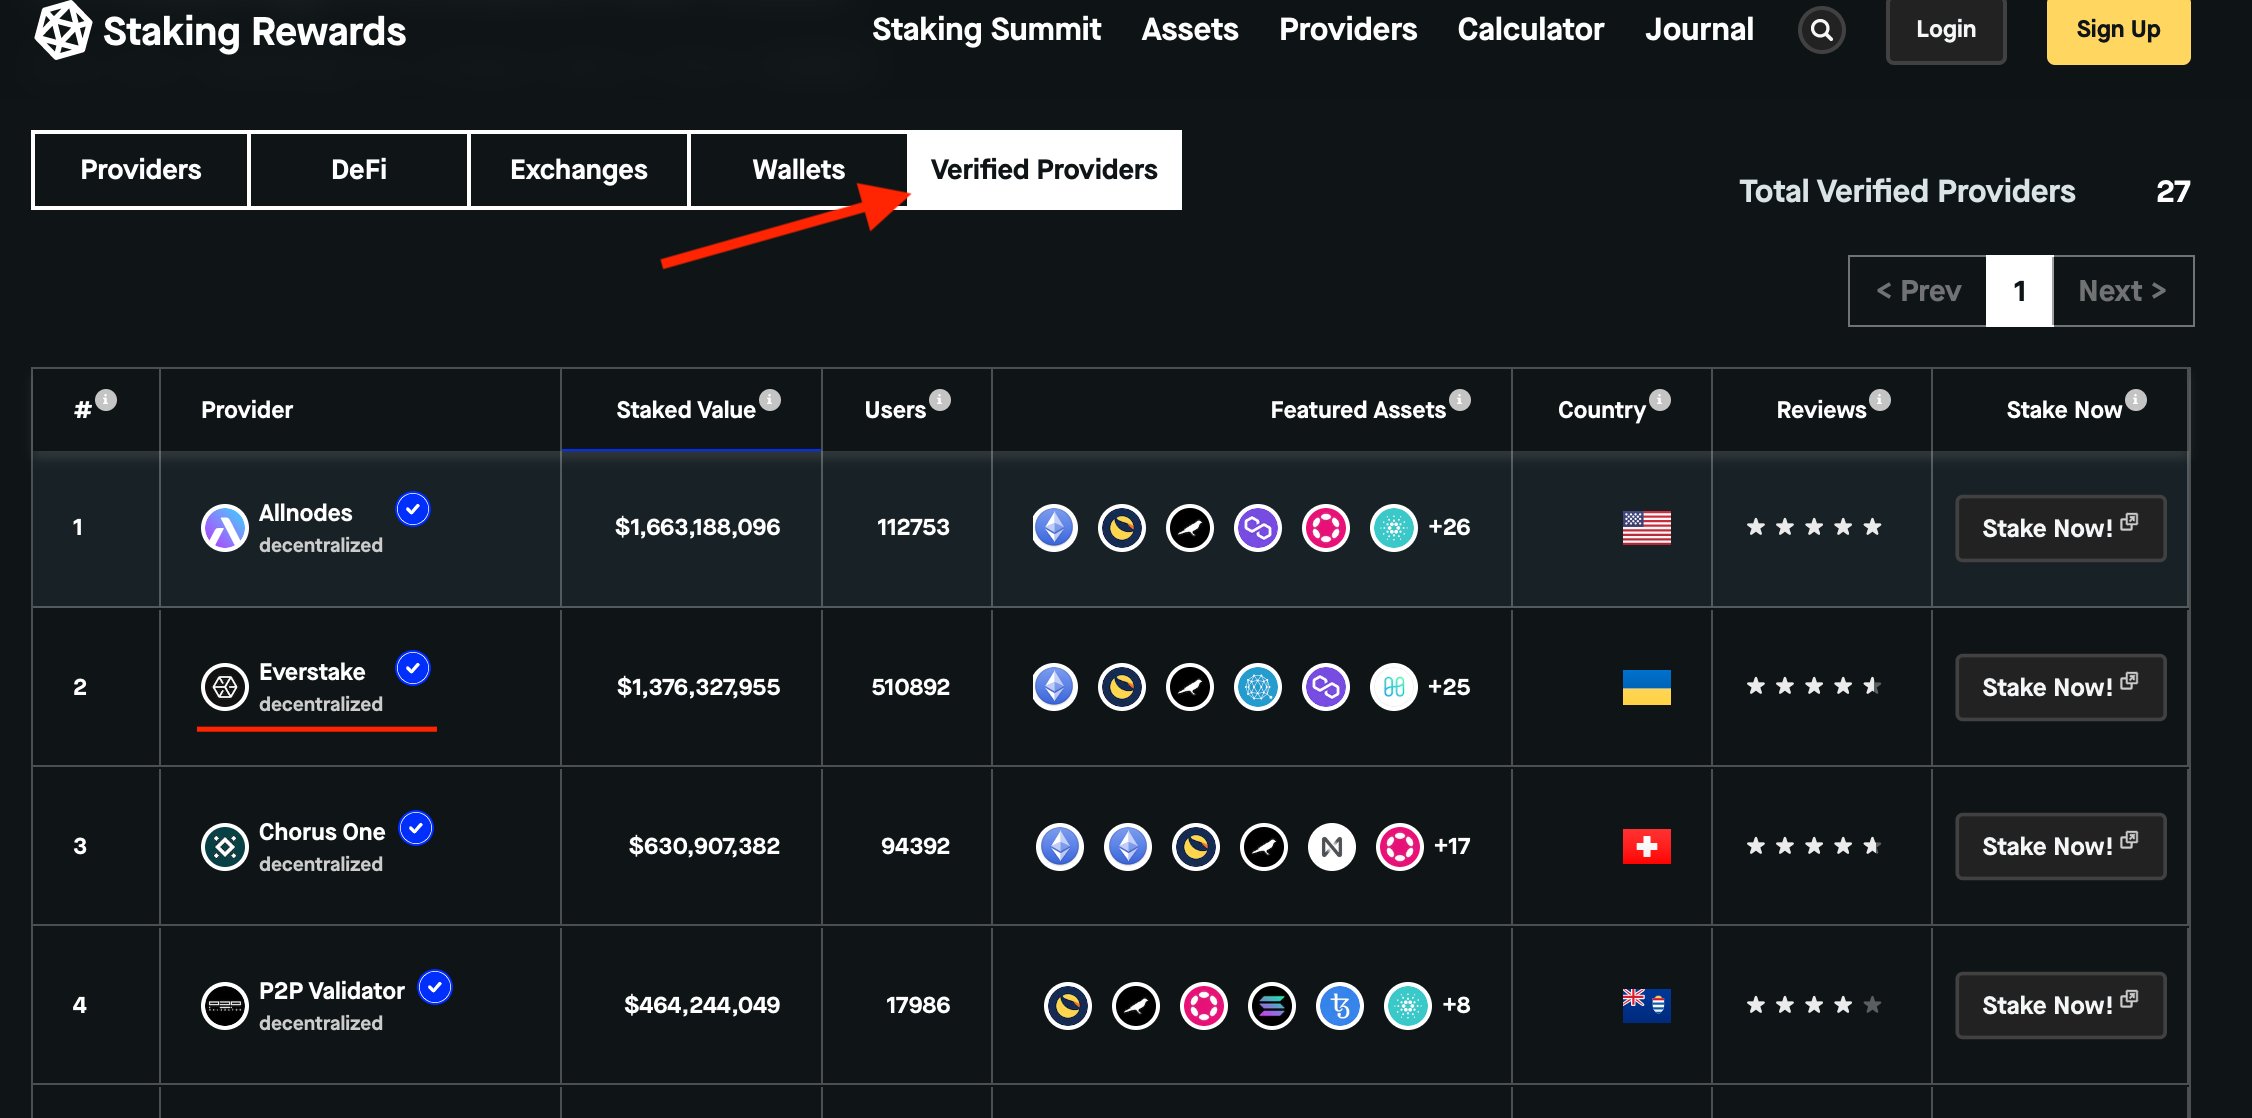This screenshot has height=1118, width=2252.
Task: Click the verified badge next to Everstake
Action: click(412, 670)
